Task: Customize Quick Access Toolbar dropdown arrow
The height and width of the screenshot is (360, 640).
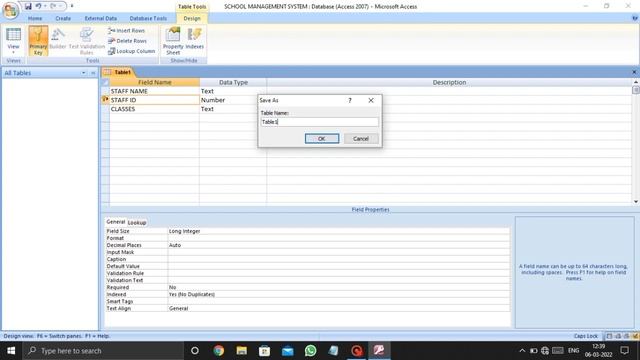Action: [x=72, y=6]
